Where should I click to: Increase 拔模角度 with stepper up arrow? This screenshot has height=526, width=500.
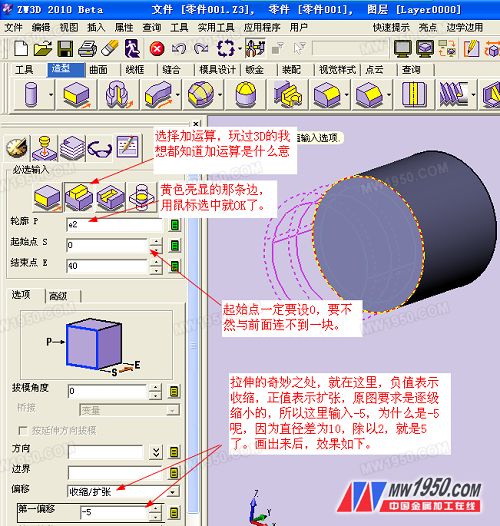tap(155, 387)
